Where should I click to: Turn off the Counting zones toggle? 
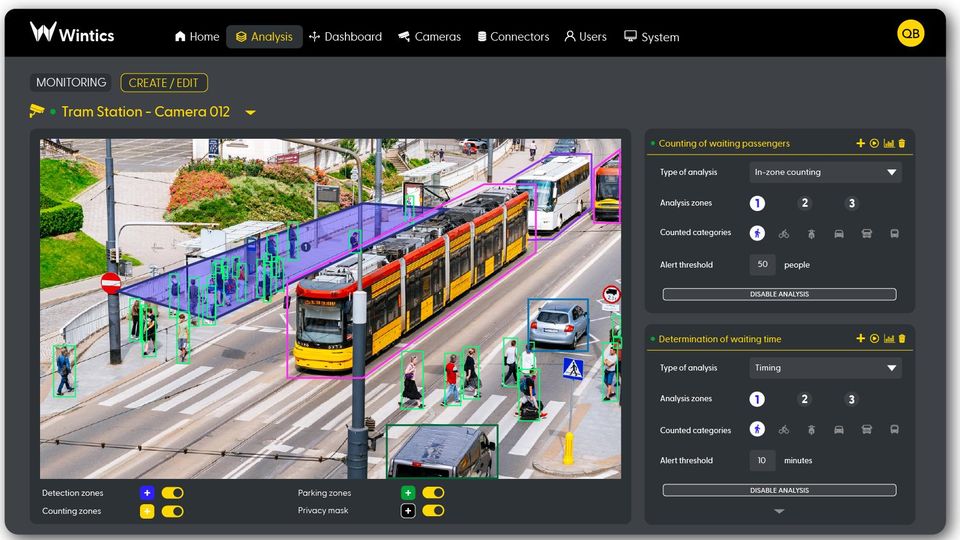click(x=172, y=511)
